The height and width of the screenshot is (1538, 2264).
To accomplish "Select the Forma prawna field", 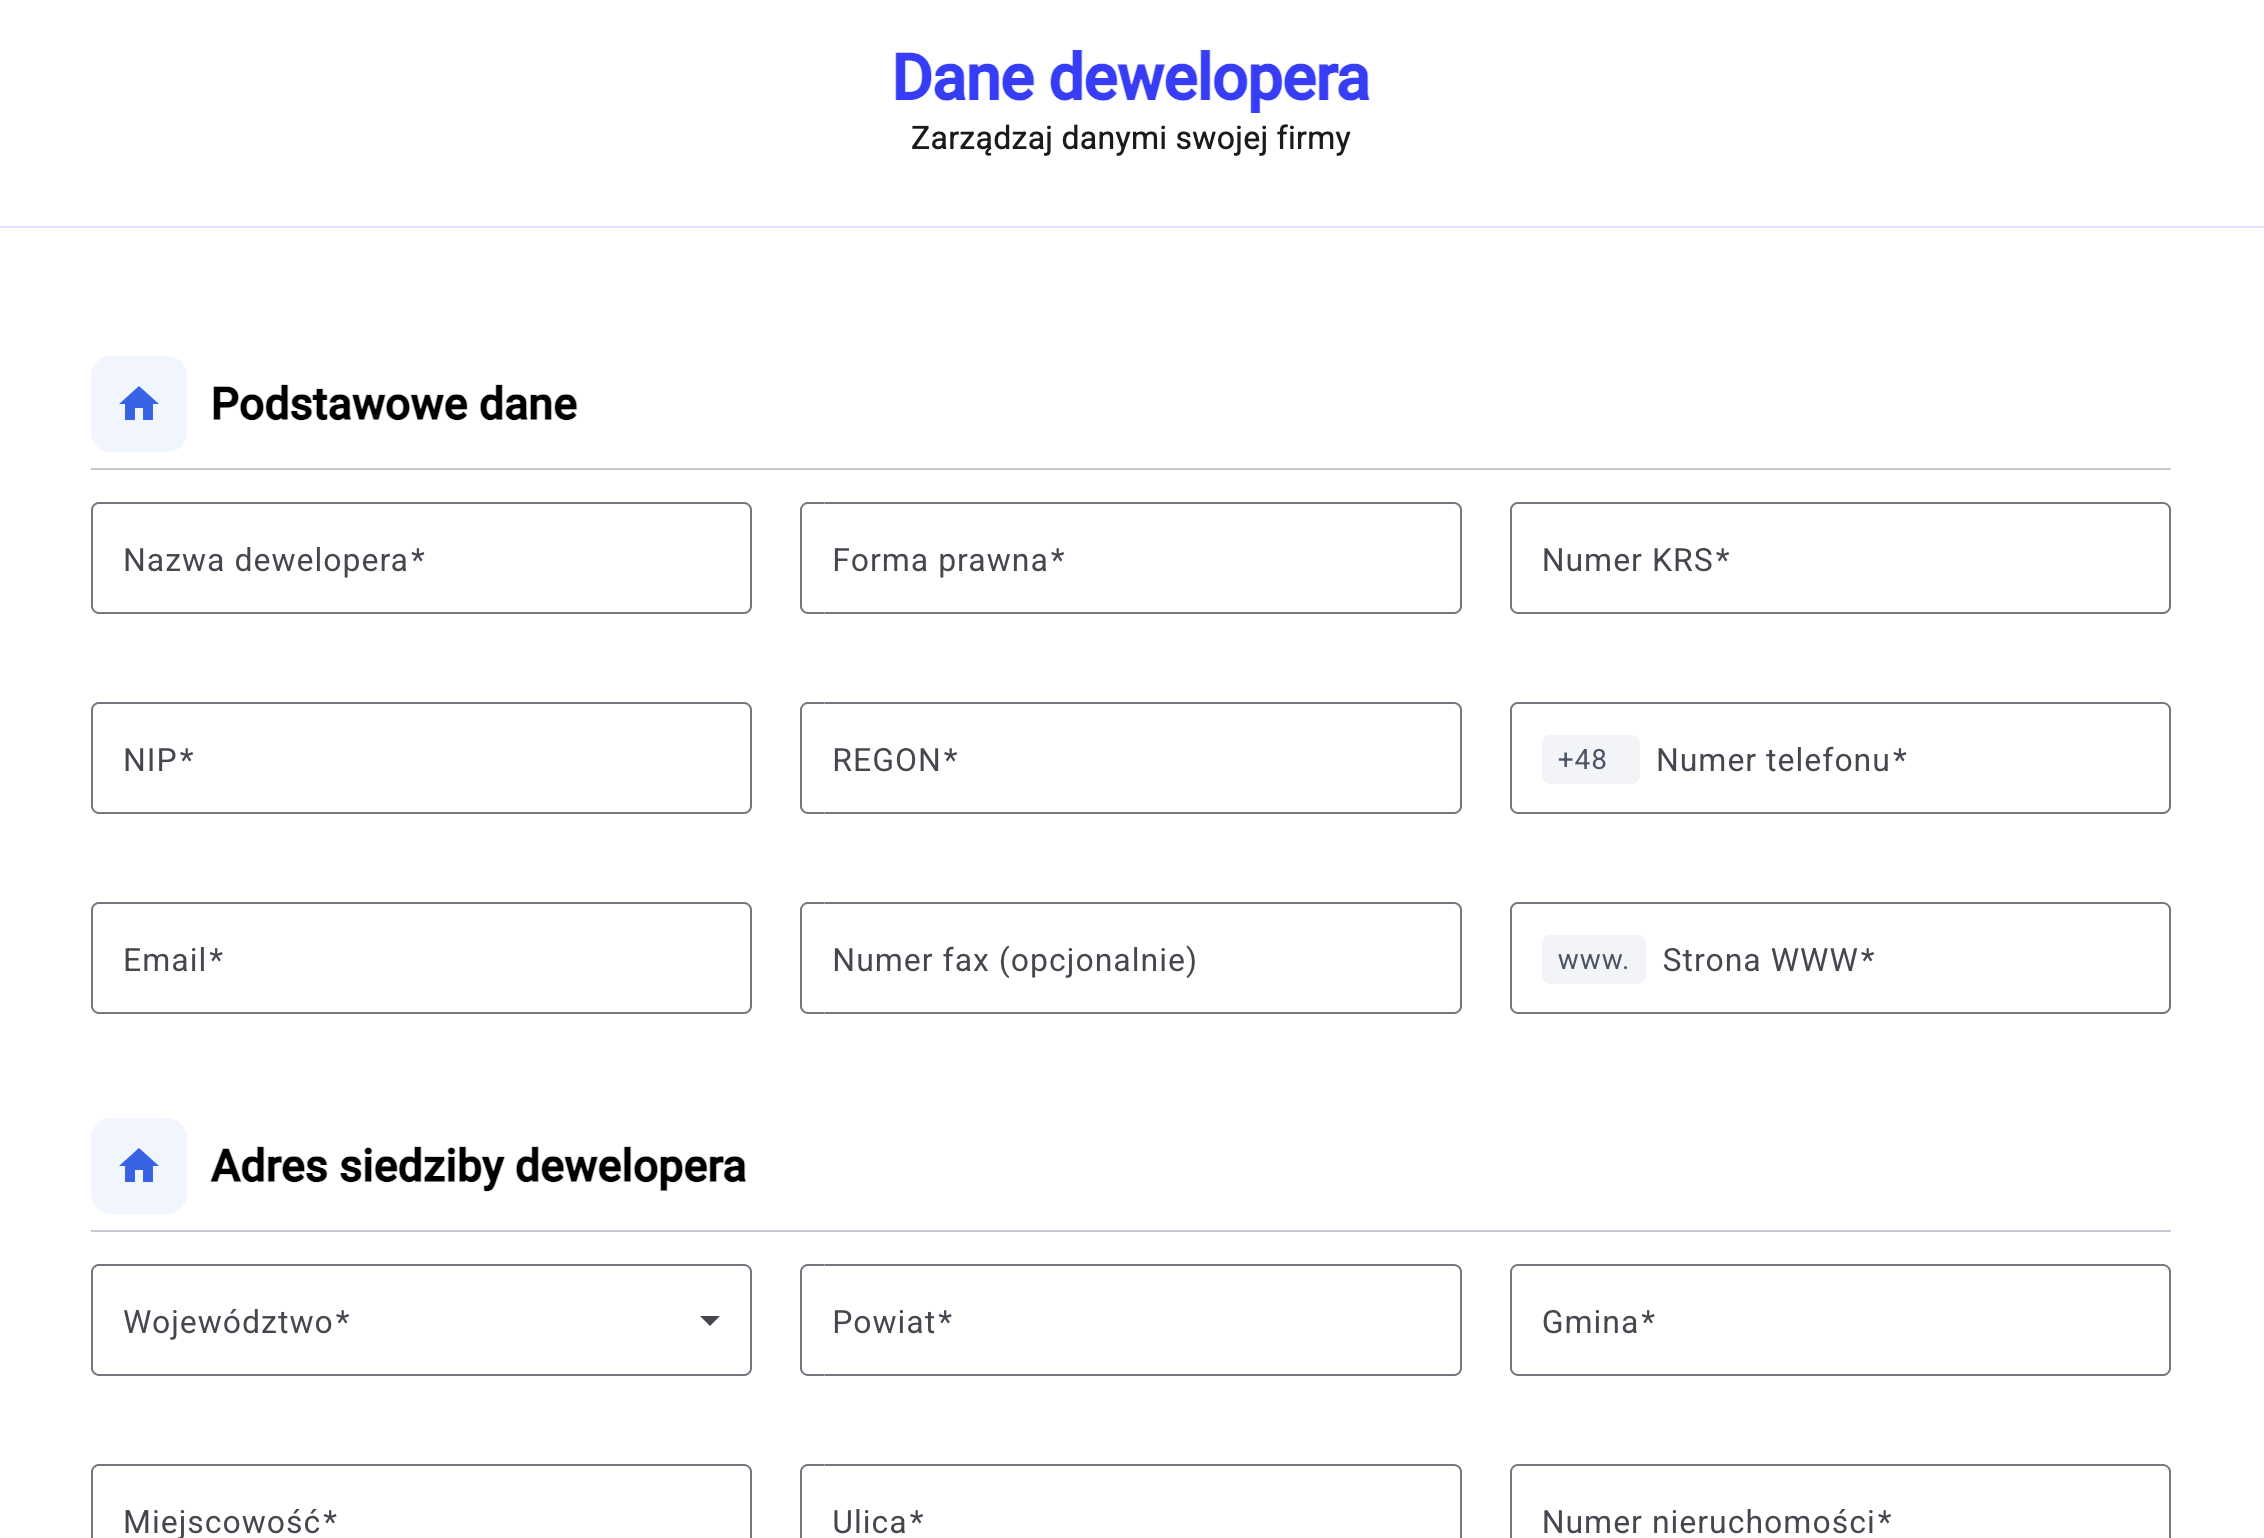I will 1130,558.
